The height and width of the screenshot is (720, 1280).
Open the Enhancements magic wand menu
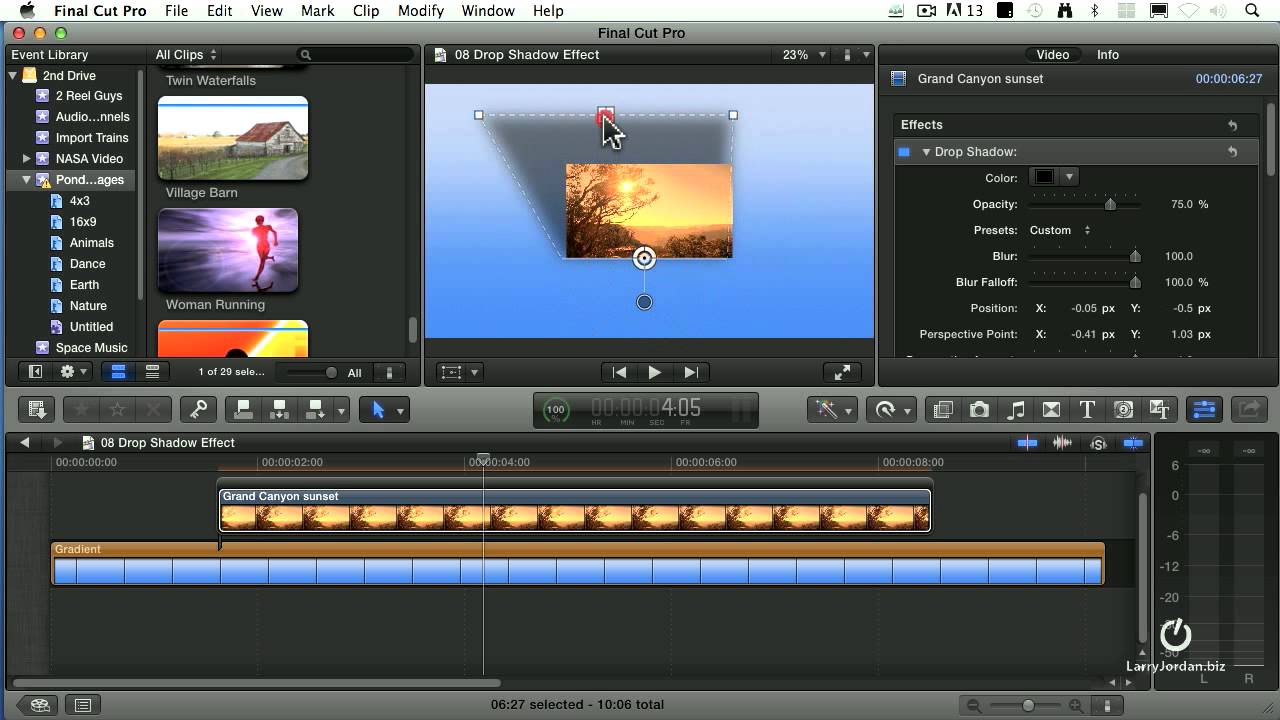point(832,409)
